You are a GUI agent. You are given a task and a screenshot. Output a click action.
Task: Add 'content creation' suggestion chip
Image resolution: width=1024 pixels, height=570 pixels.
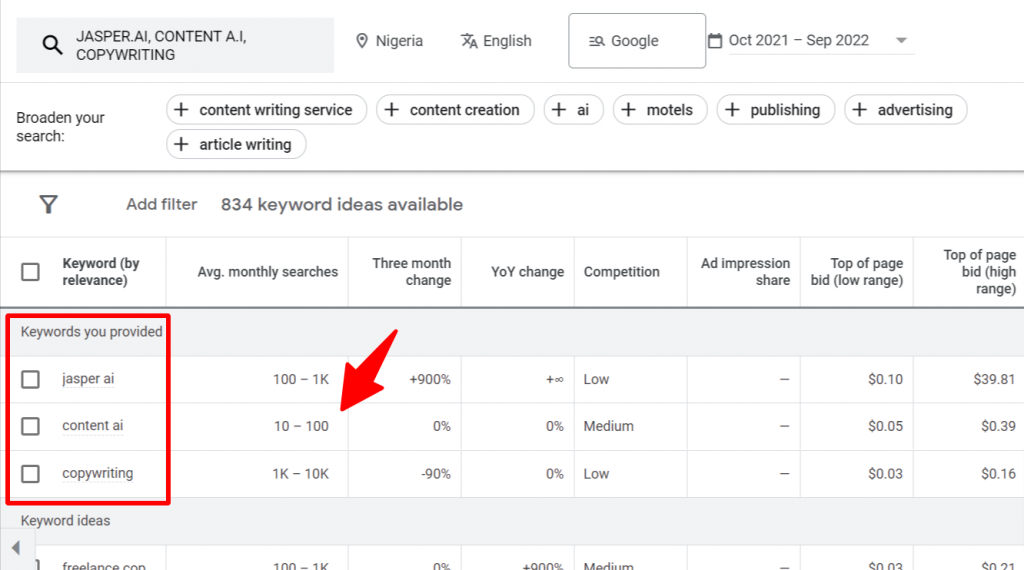click(x=455, y=110)
